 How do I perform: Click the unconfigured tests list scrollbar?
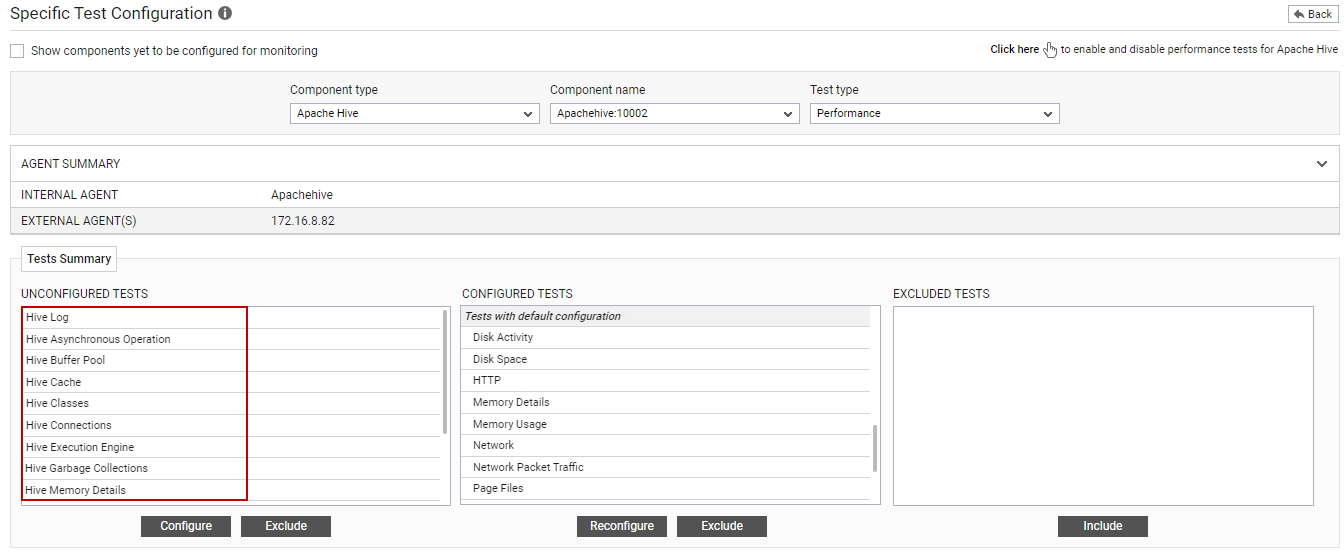click(x=445, y=372)
